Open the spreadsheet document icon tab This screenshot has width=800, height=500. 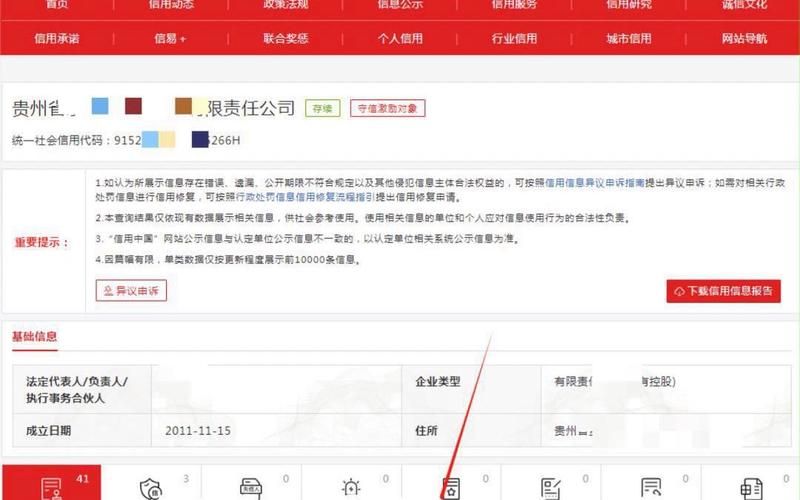pyautogui.click(x=751, y=483)
